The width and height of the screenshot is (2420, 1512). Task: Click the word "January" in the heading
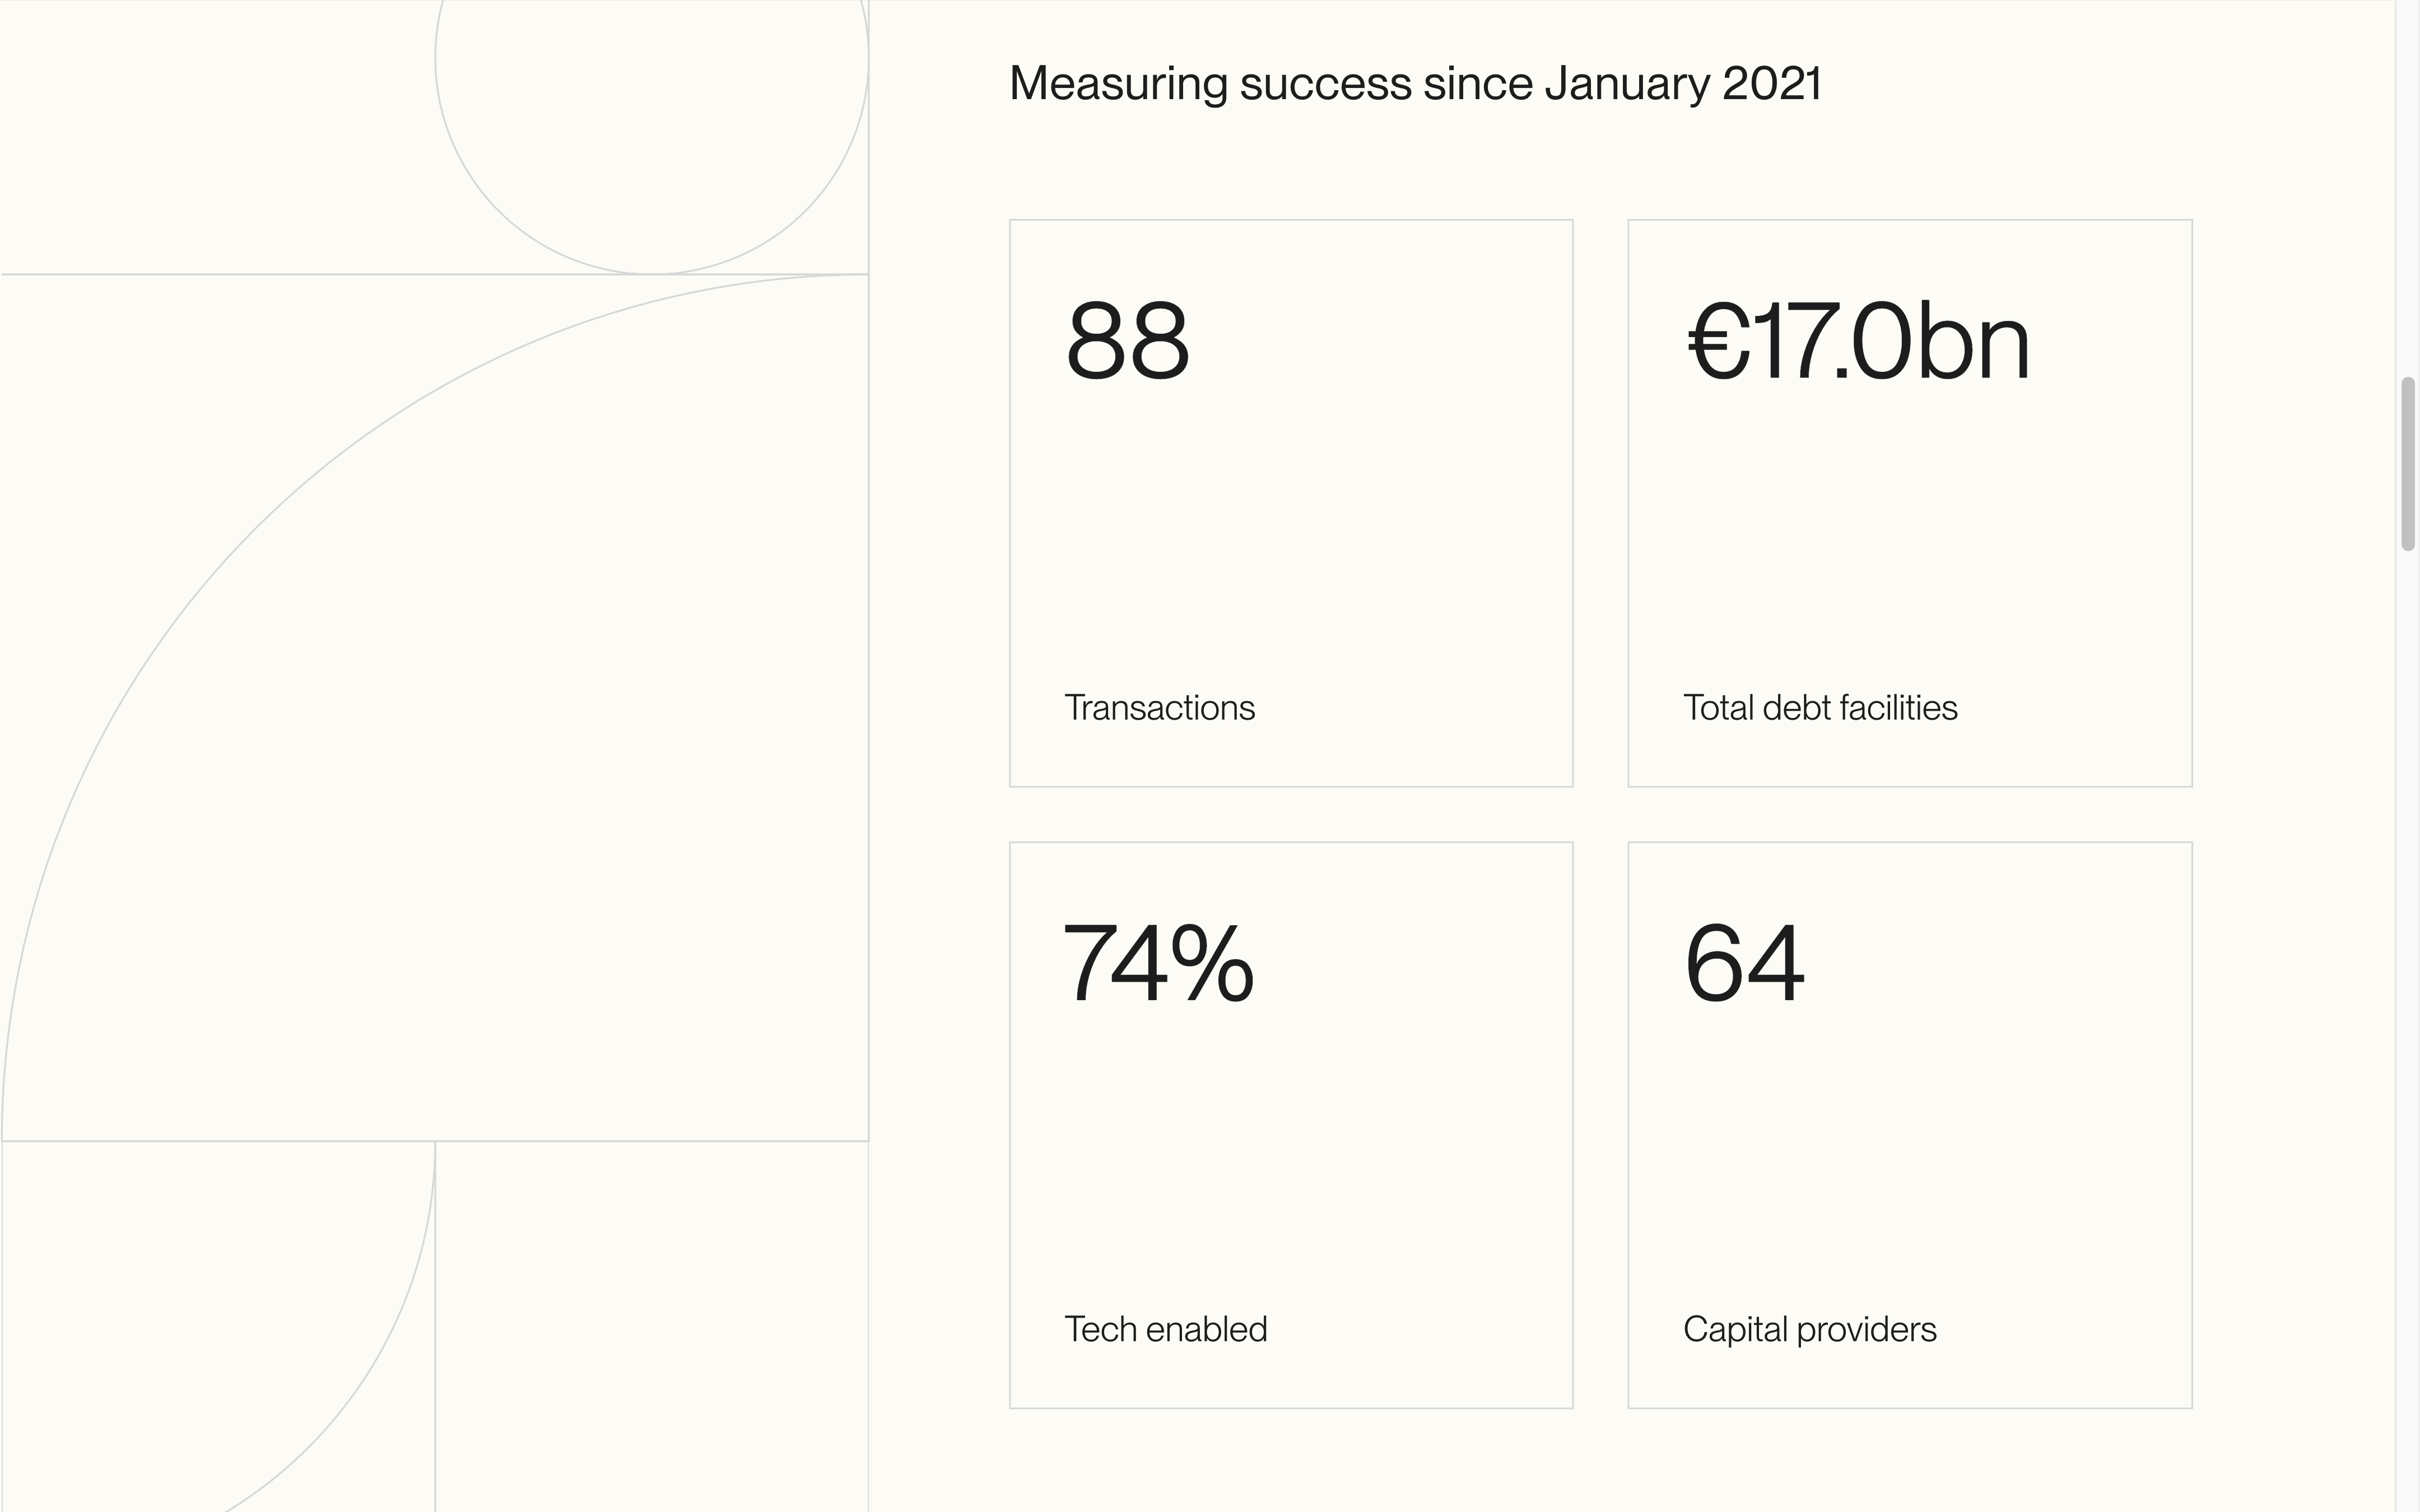[x=1627, y=84]
